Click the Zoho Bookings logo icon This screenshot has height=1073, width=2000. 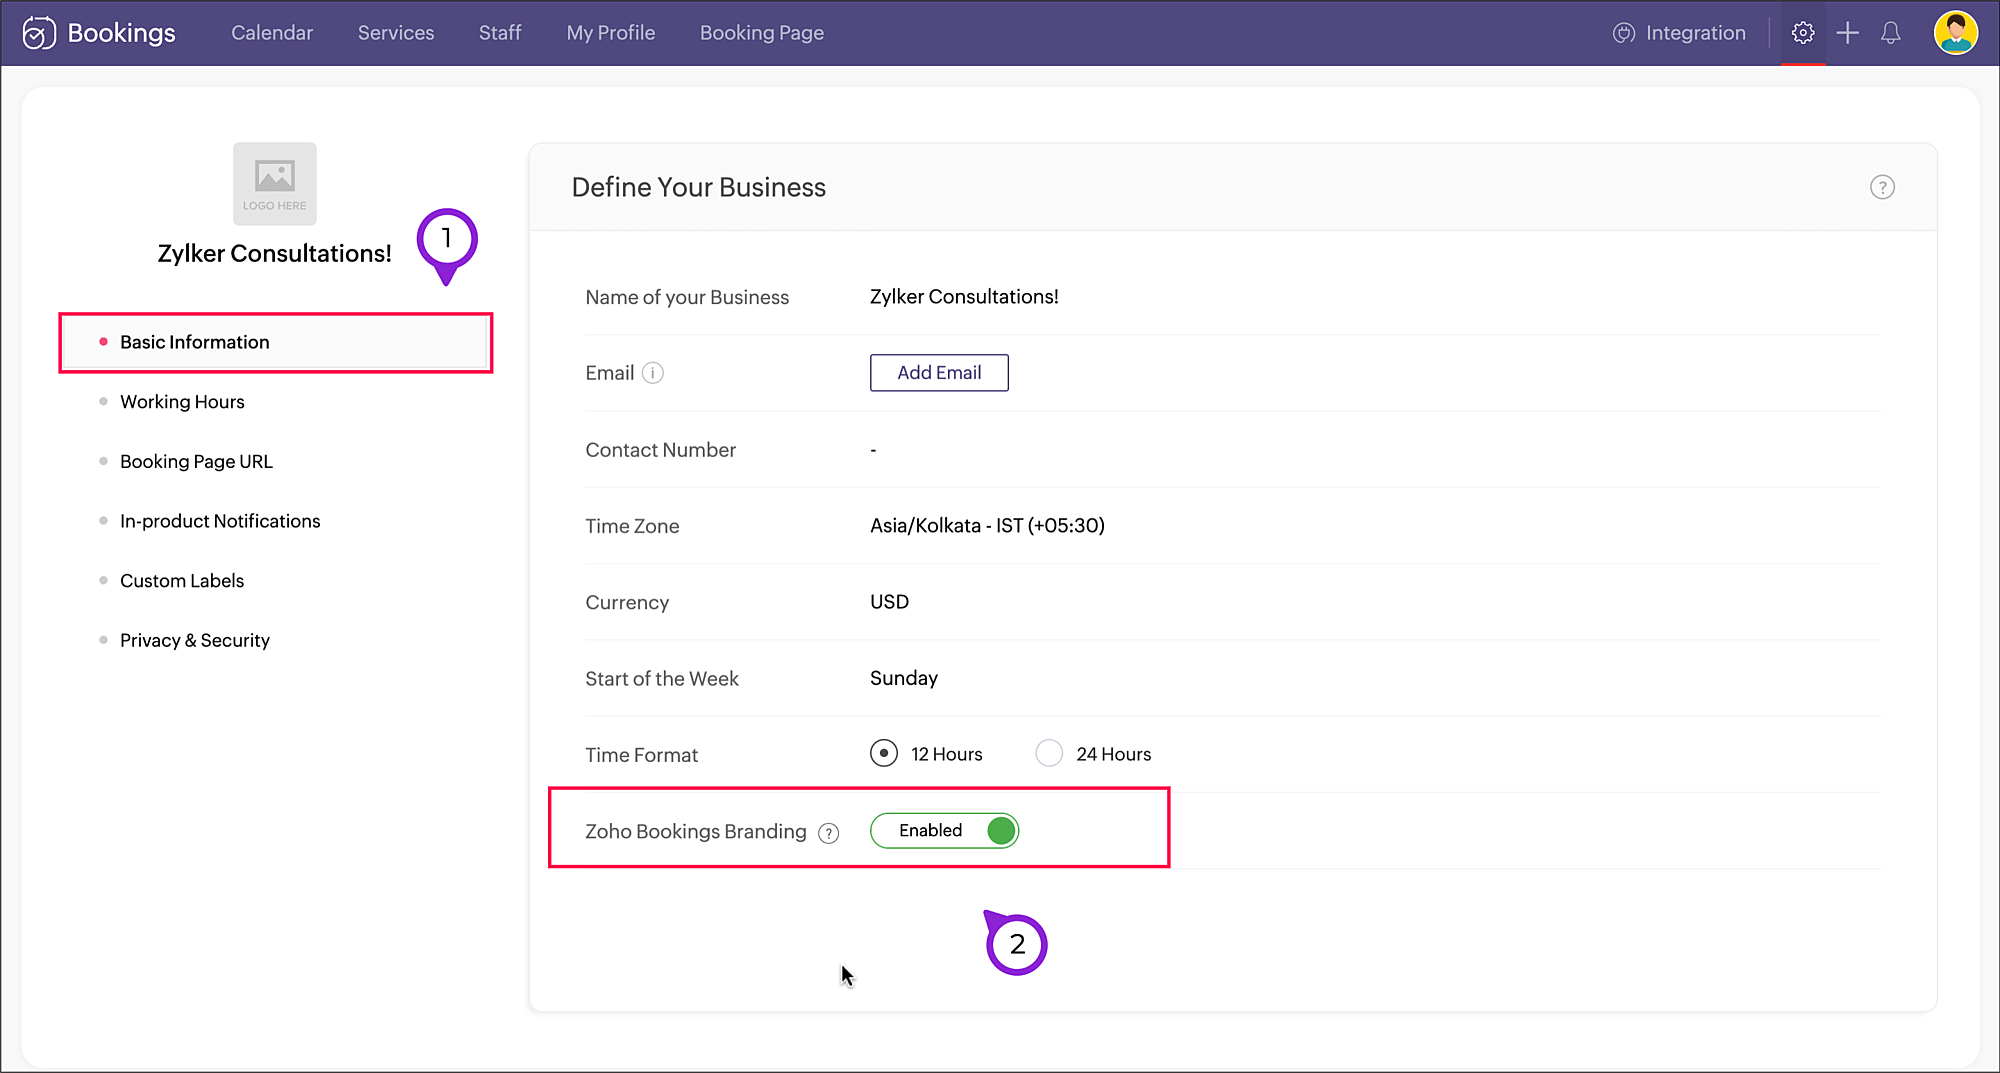39,33
